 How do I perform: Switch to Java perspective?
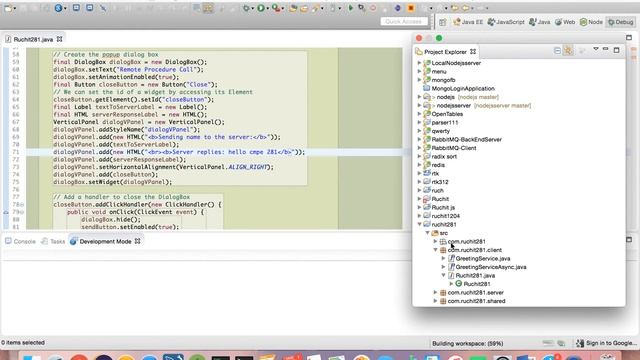pos(540,22)
